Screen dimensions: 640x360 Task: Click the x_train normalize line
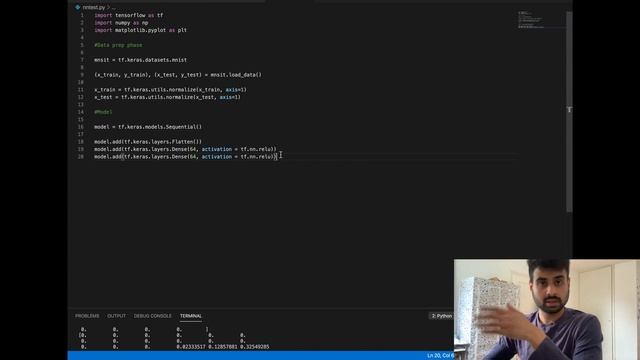[171, 90]
